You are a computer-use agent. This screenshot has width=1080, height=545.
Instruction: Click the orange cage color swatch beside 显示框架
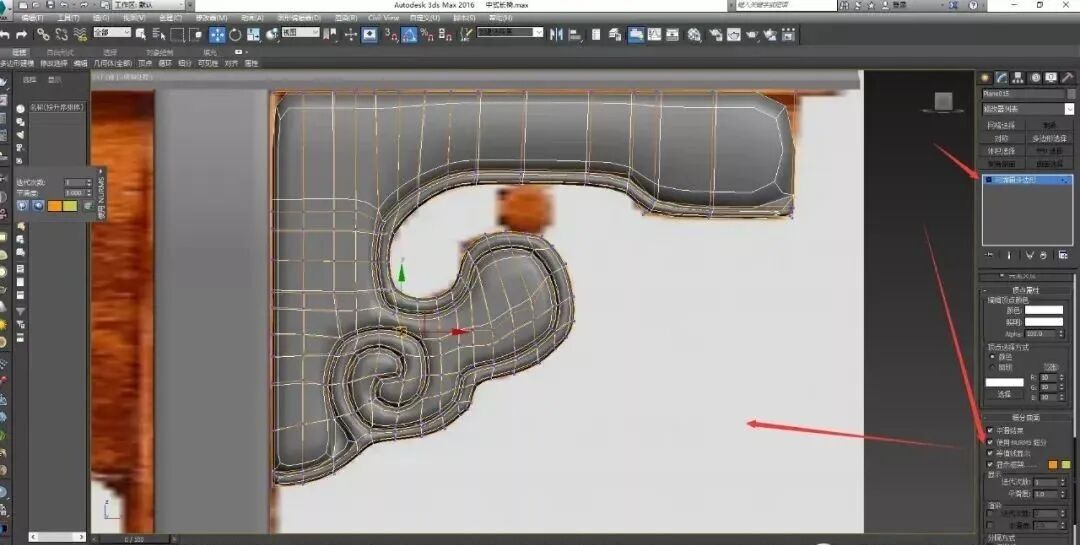pos(1053,465)
